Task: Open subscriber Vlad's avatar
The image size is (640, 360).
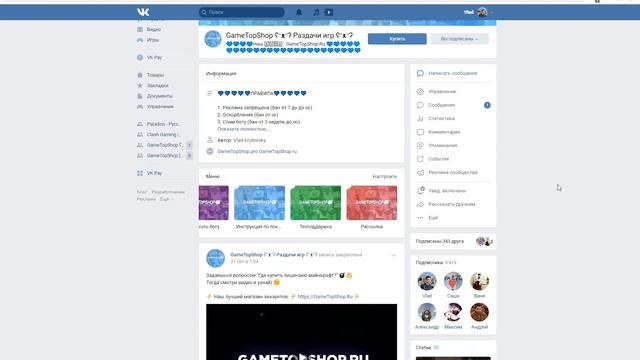Action: 427,281
